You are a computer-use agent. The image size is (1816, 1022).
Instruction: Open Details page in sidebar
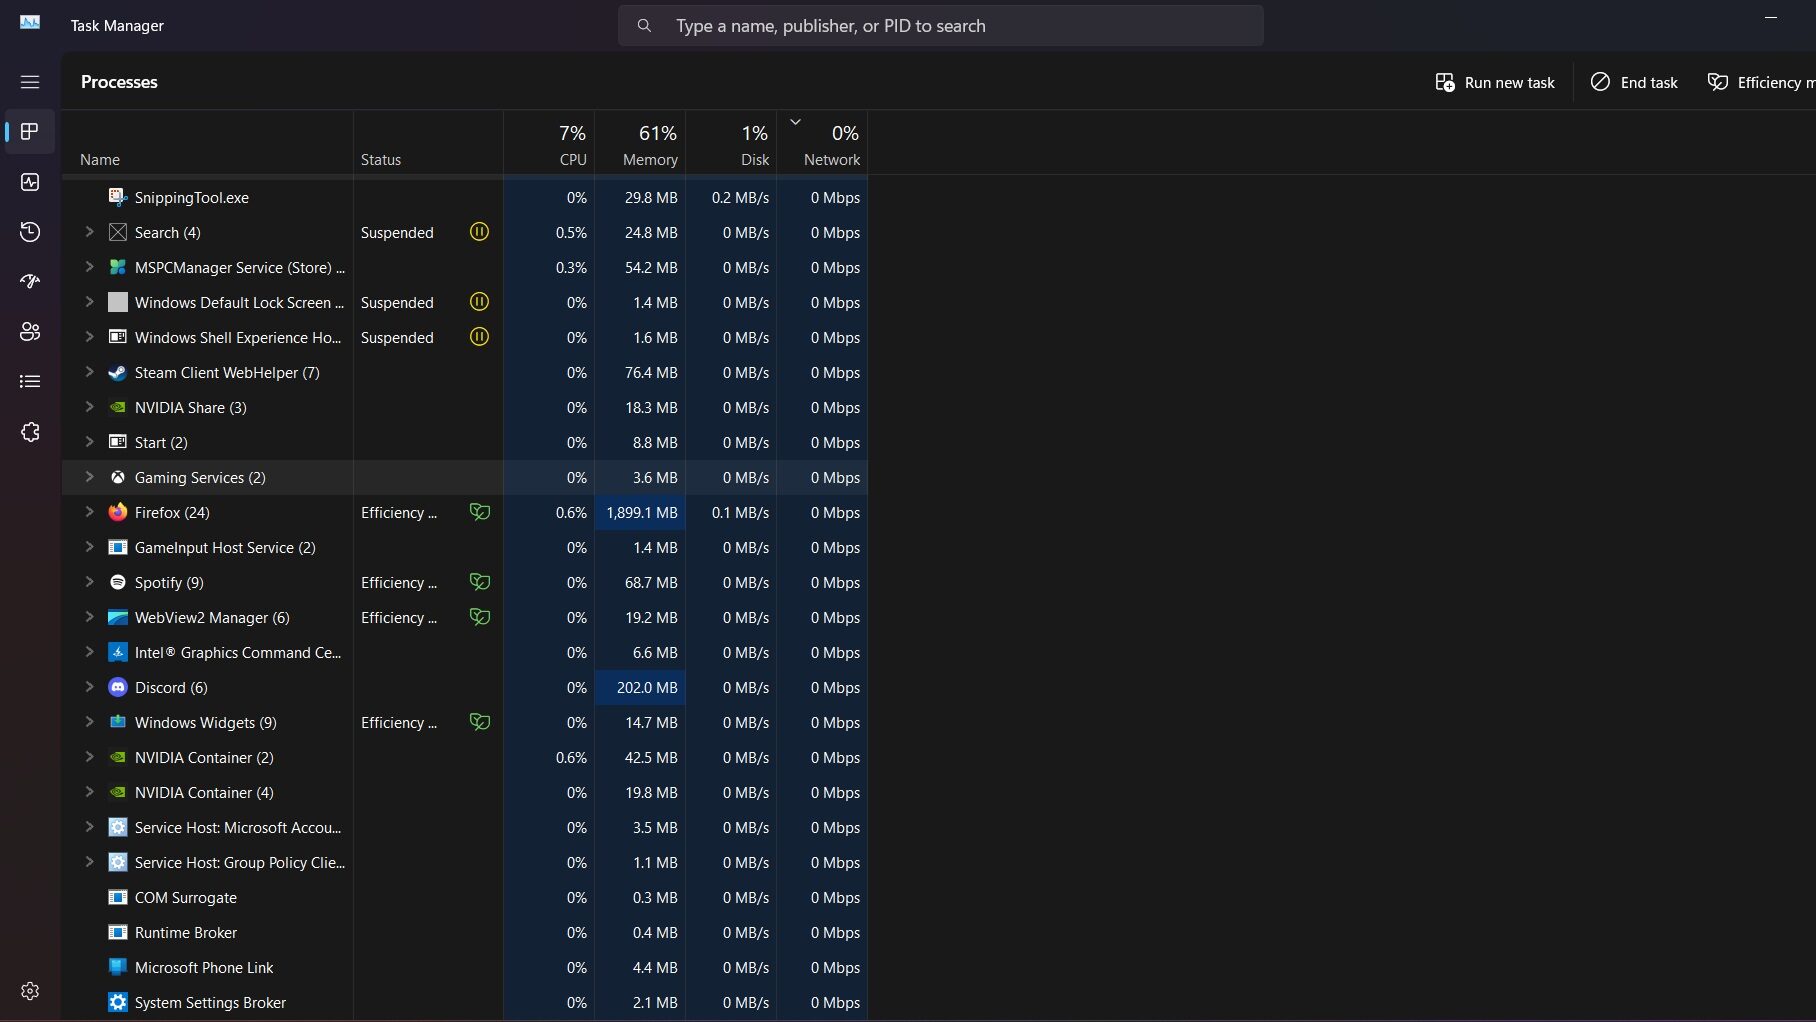[30, 382]
